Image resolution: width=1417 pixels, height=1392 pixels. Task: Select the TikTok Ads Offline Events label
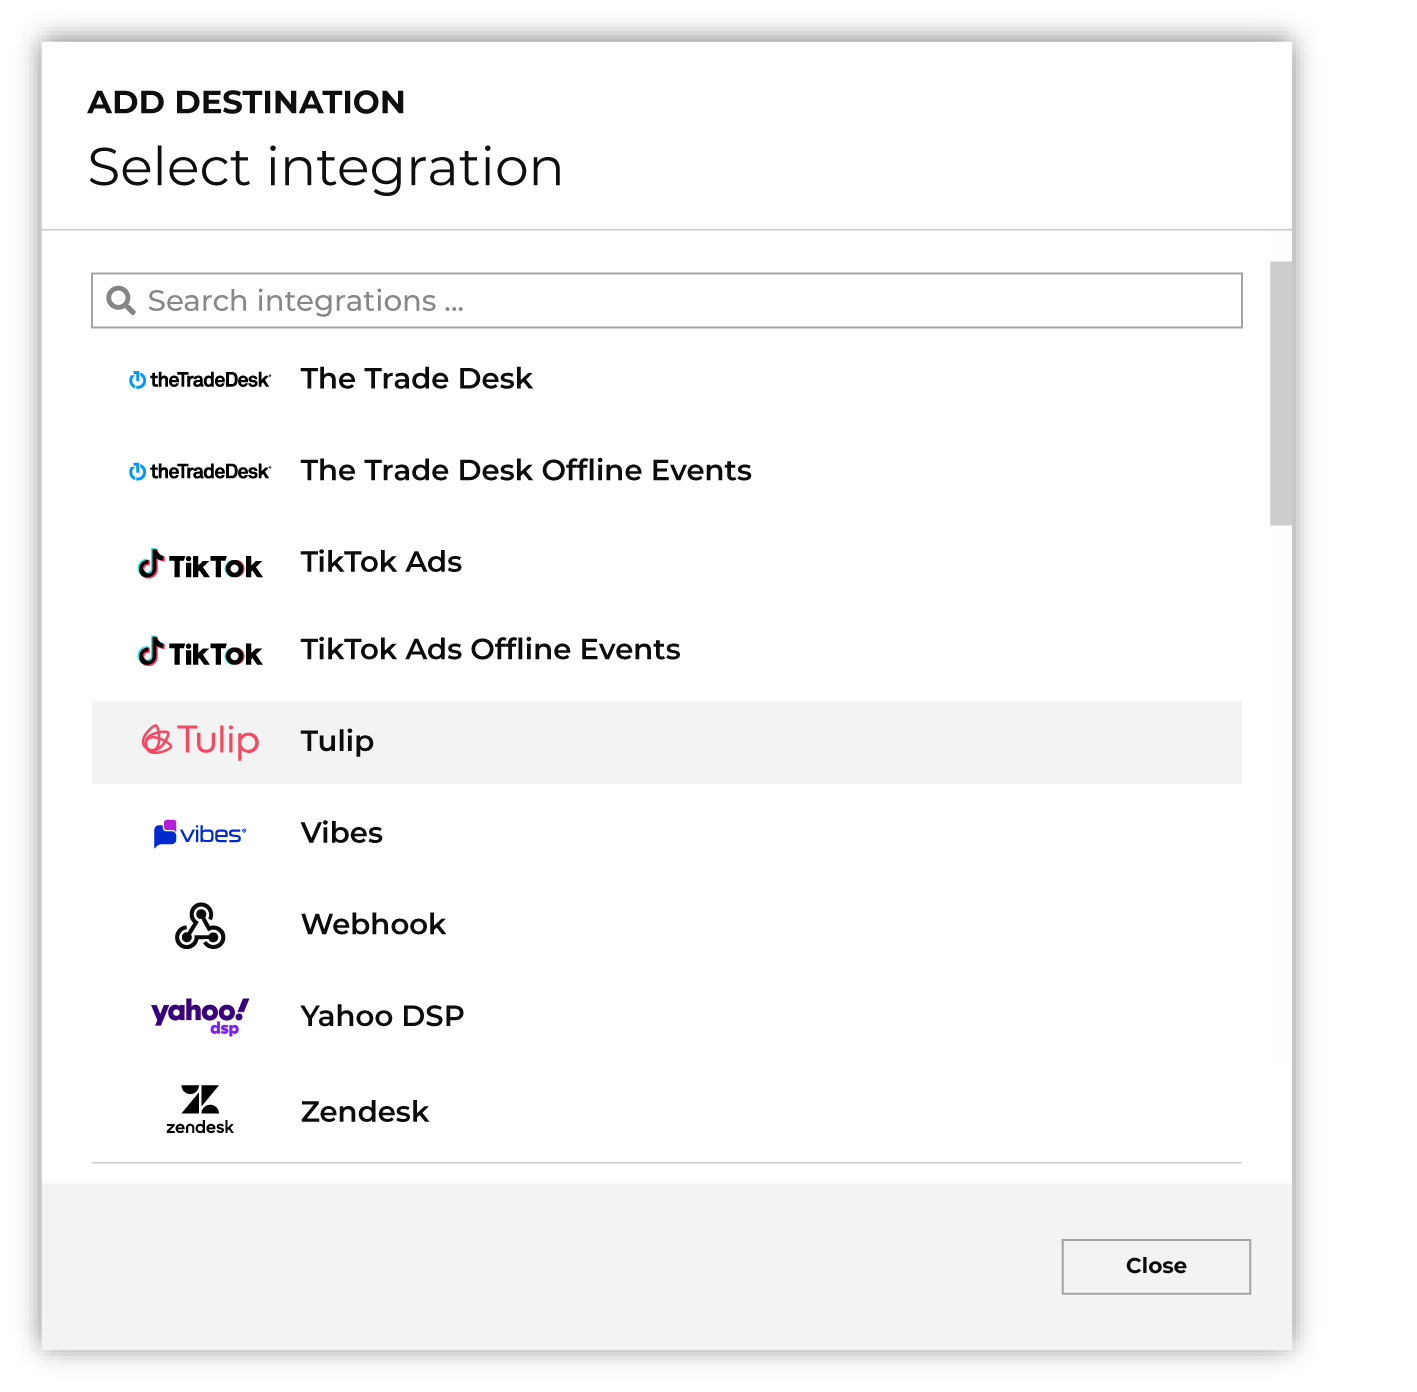(x=490, y=650)
